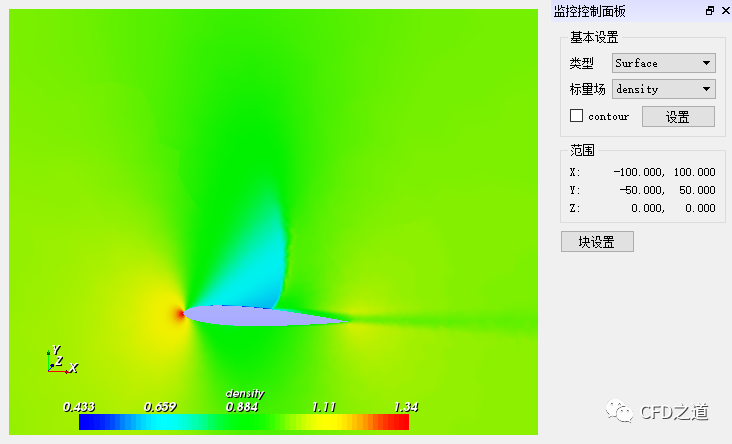The width and height of the screenshot is (732, 444).
Task: Click the 监控控制面板 panel title
Action: click(590, 11)
